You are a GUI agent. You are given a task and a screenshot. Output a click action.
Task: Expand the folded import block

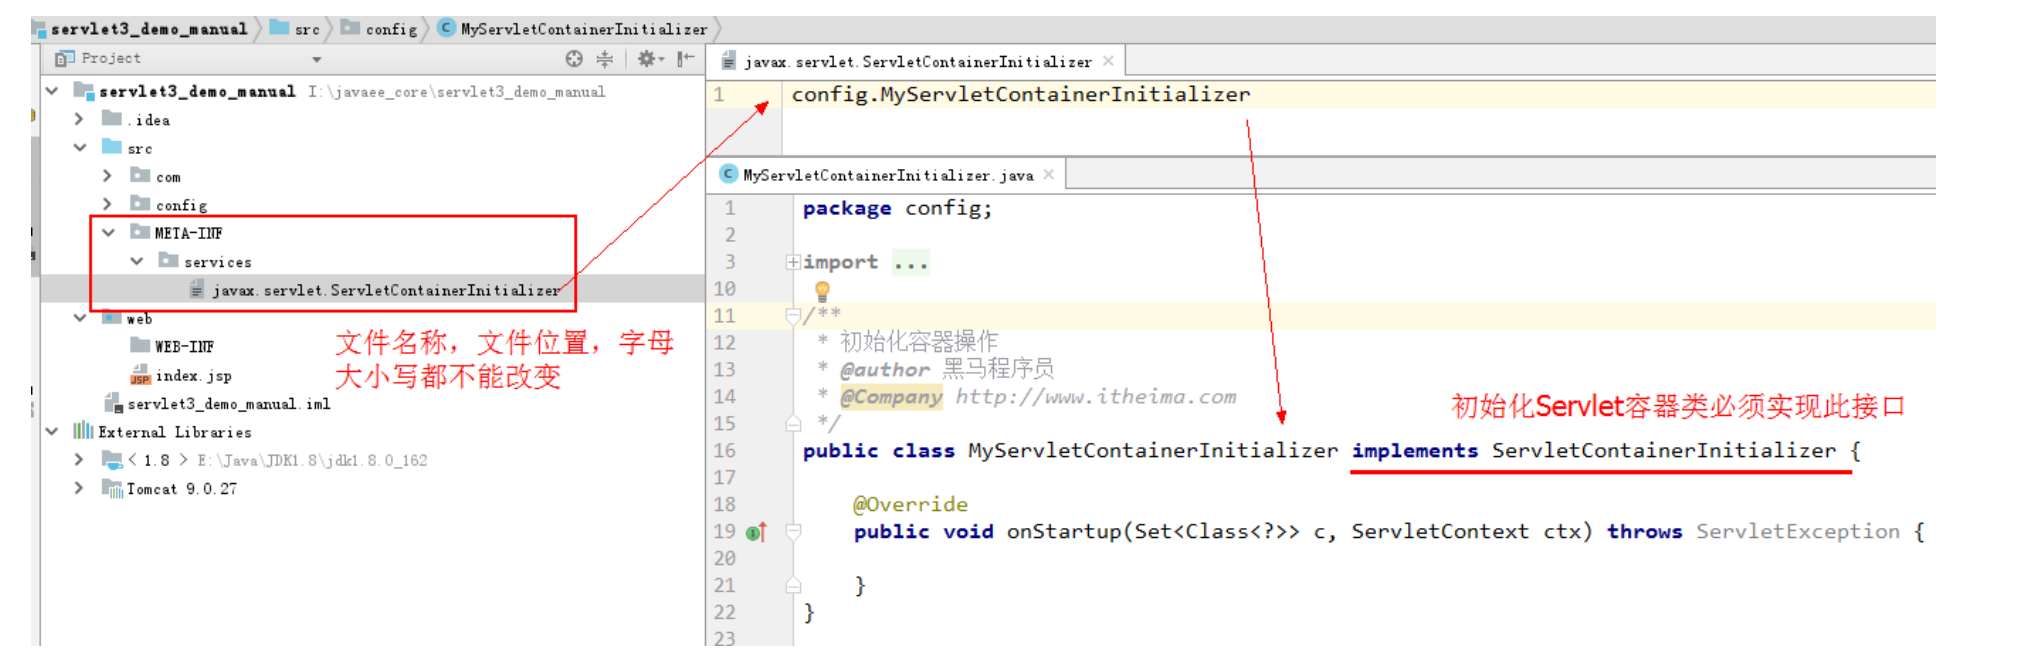tap(793, 262)
